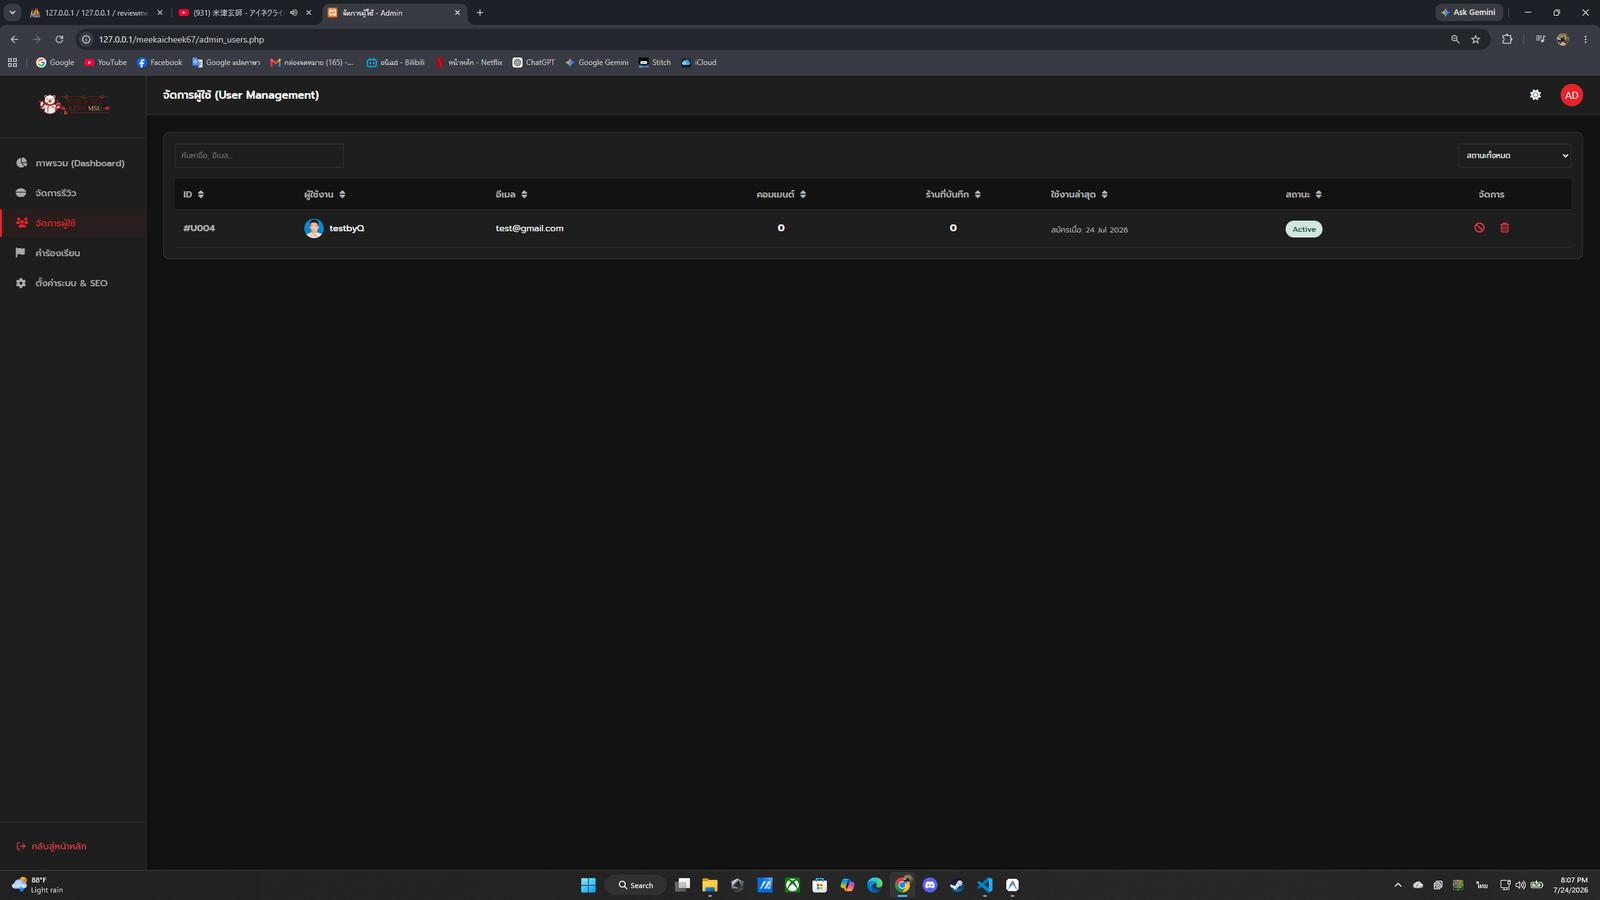Open the status filter dropdown
1600x900 pixels.
pos(1514,155)
